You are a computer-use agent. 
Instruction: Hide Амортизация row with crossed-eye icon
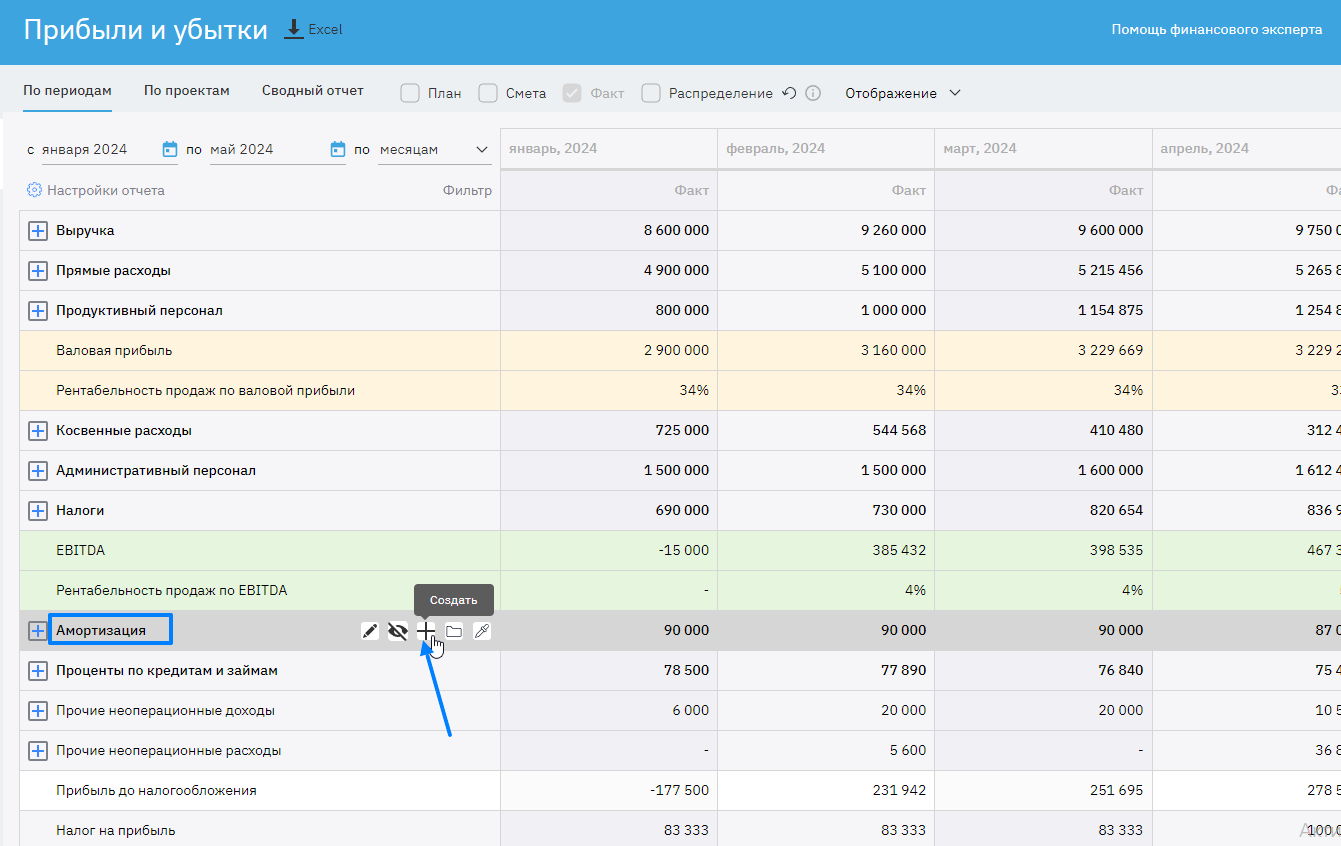coord(398,631)
